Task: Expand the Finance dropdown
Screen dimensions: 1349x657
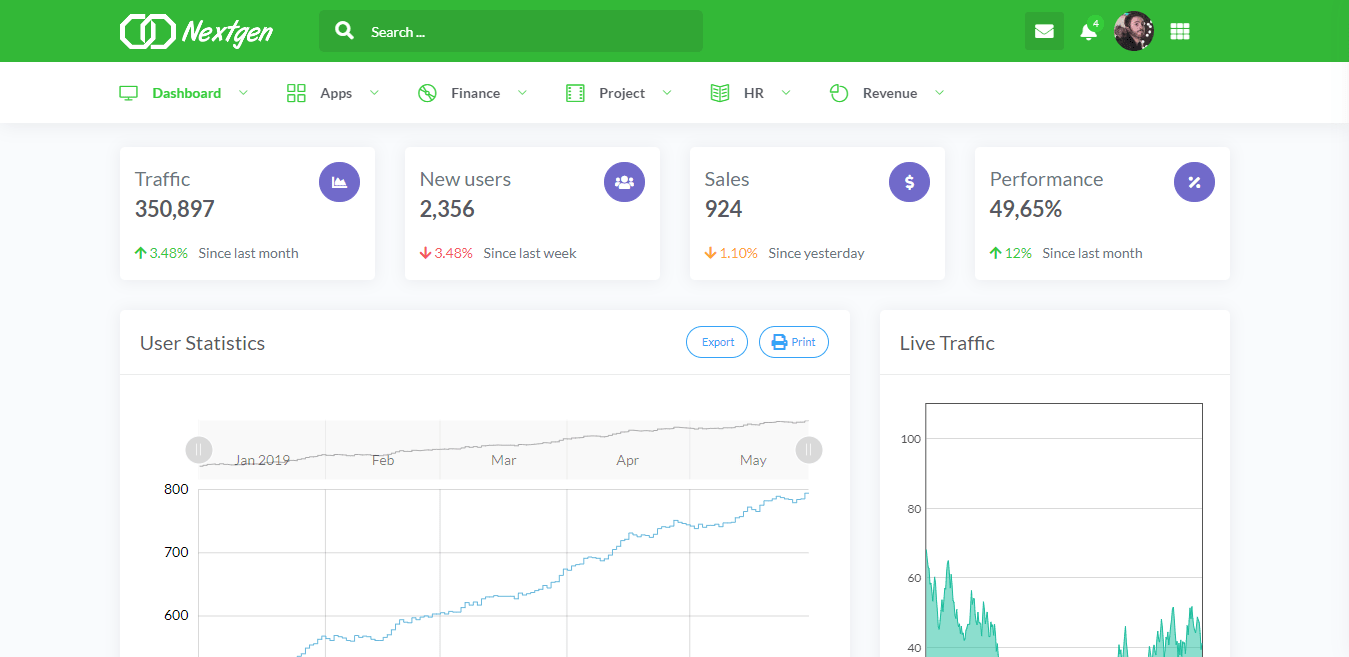Action: coord(522,92)
